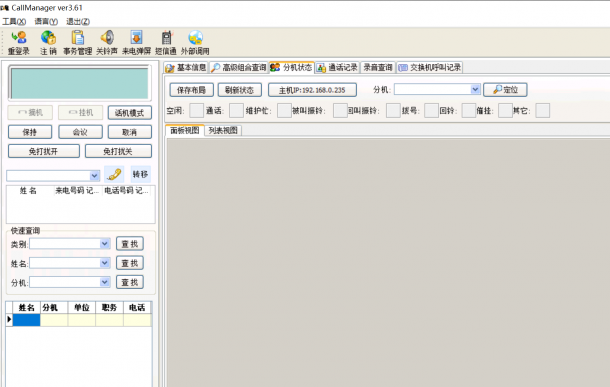The image size is (610, 387).
Task: Open 事务管理 task management icon
Action: pos(77,38)
